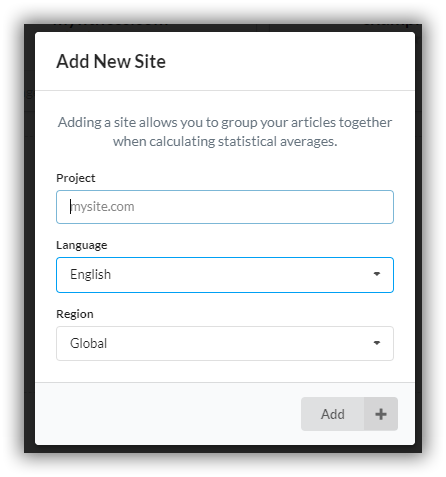The image size is (446, 477).
Task: Click the 'when calculating statistical averages' line
Action: (x=225, y=142)
